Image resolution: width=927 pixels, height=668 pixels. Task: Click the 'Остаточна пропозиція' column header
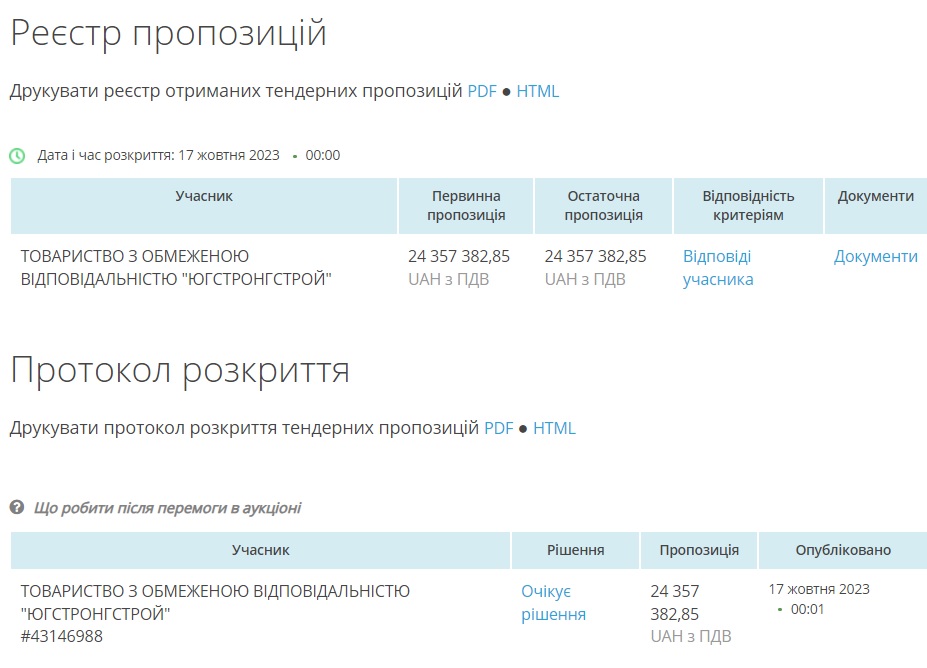603,205
